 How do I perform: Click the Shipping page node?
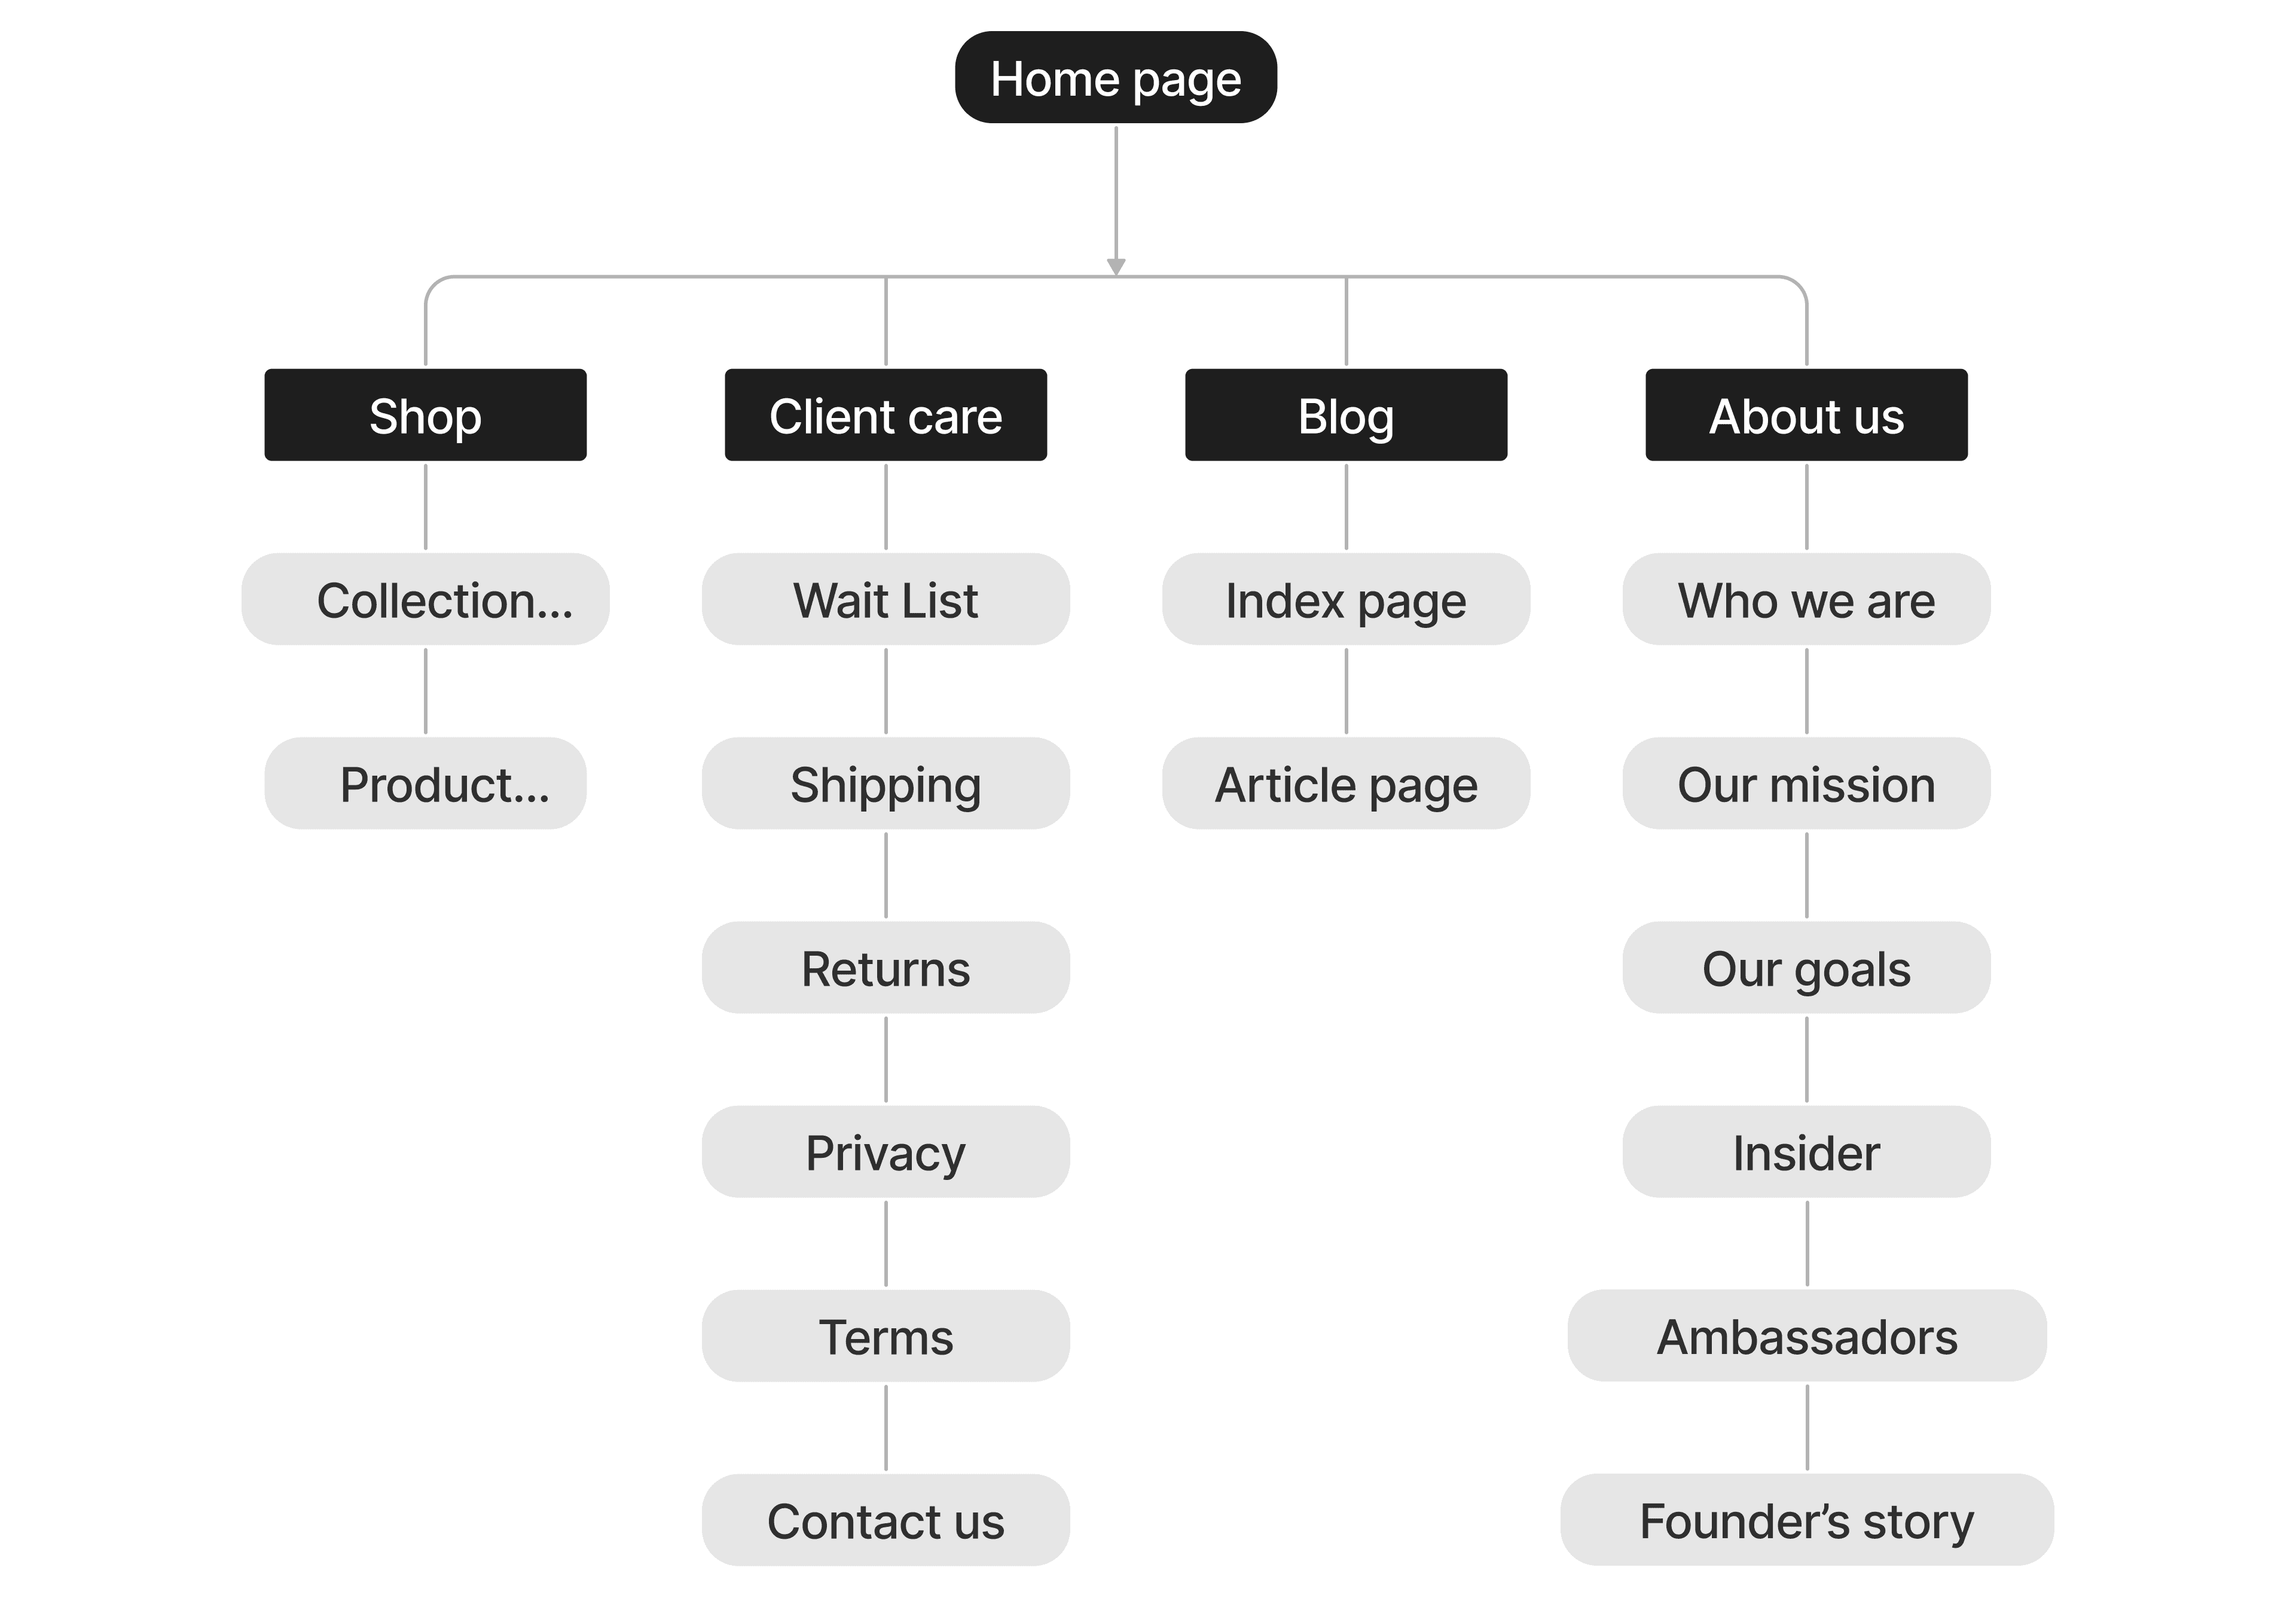tap(885, 783)
